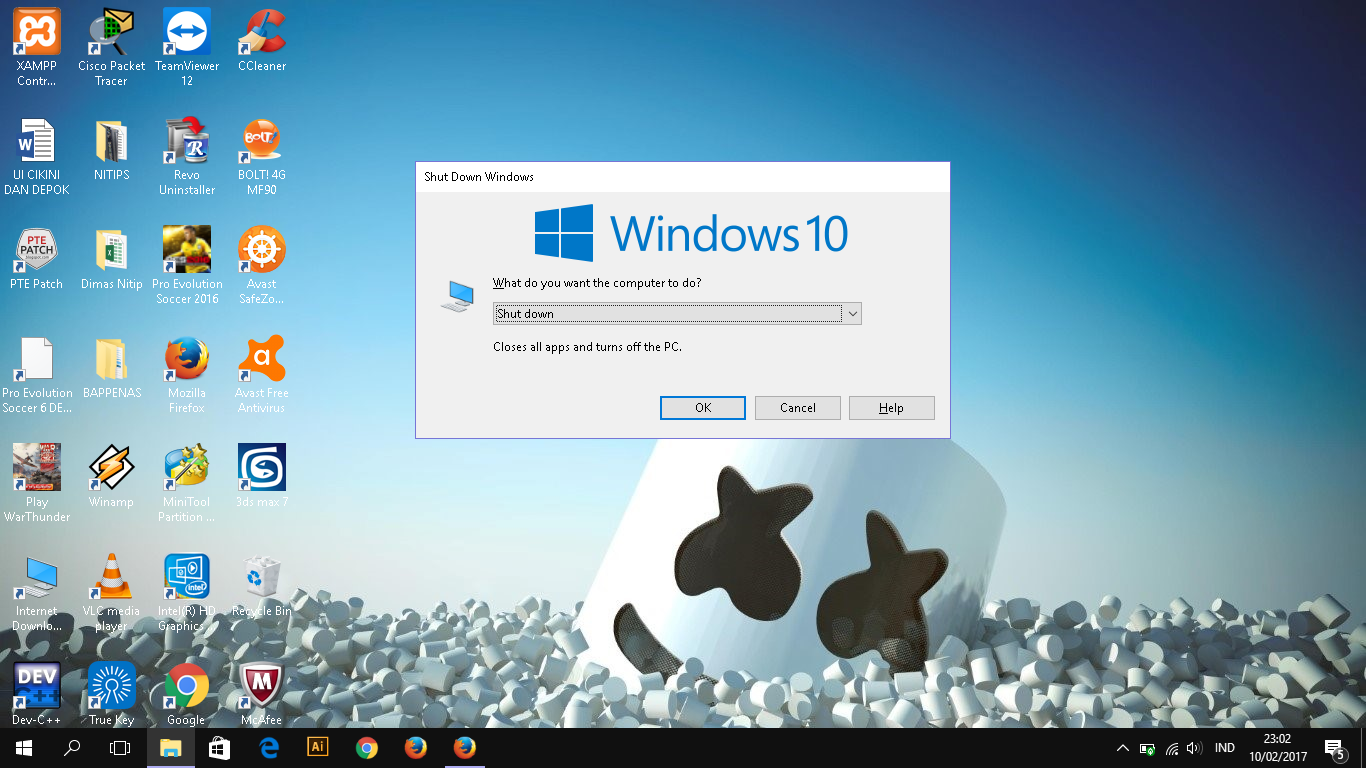The image size is (1366, 768).
Task: Select the UI CIKINI DAN DEPOK document
Action: tap(37, 157)
